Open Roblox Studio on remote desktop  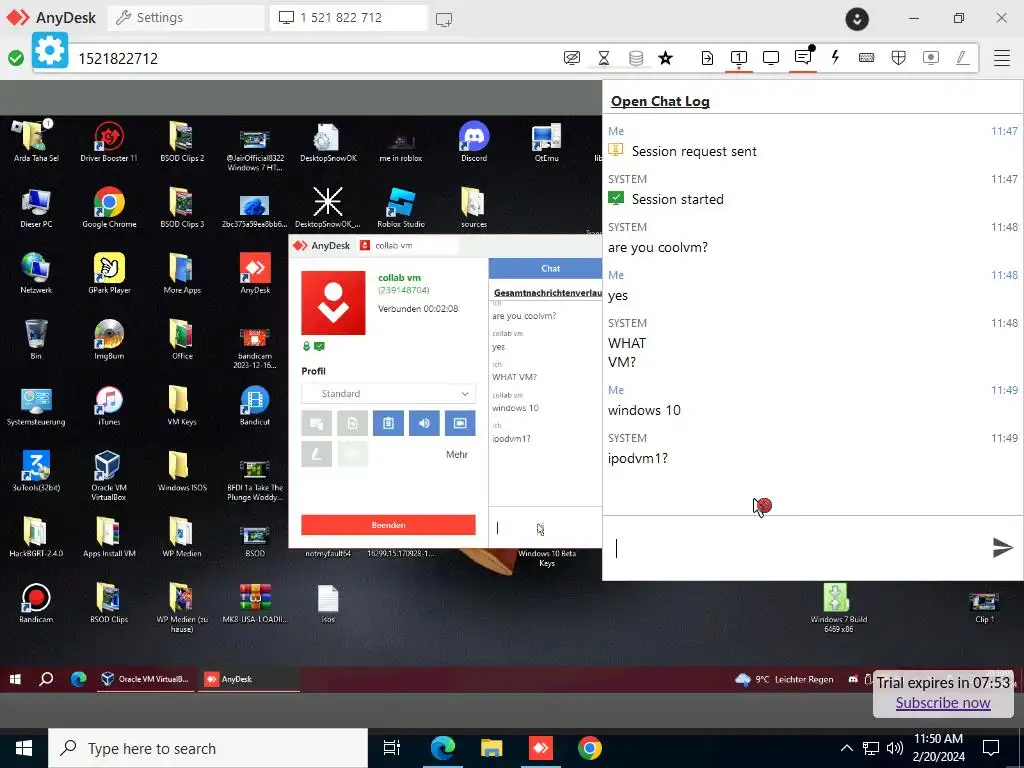pos(401,207)
